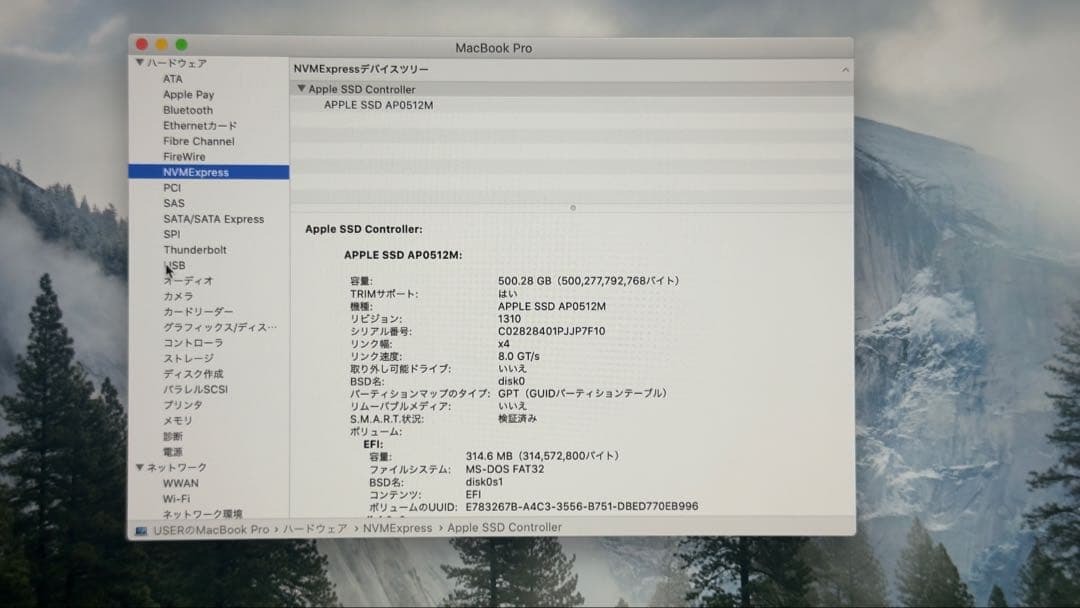
Task: Collapse the NVMExpress device tree header chevron
Action: tap(845, 70)
